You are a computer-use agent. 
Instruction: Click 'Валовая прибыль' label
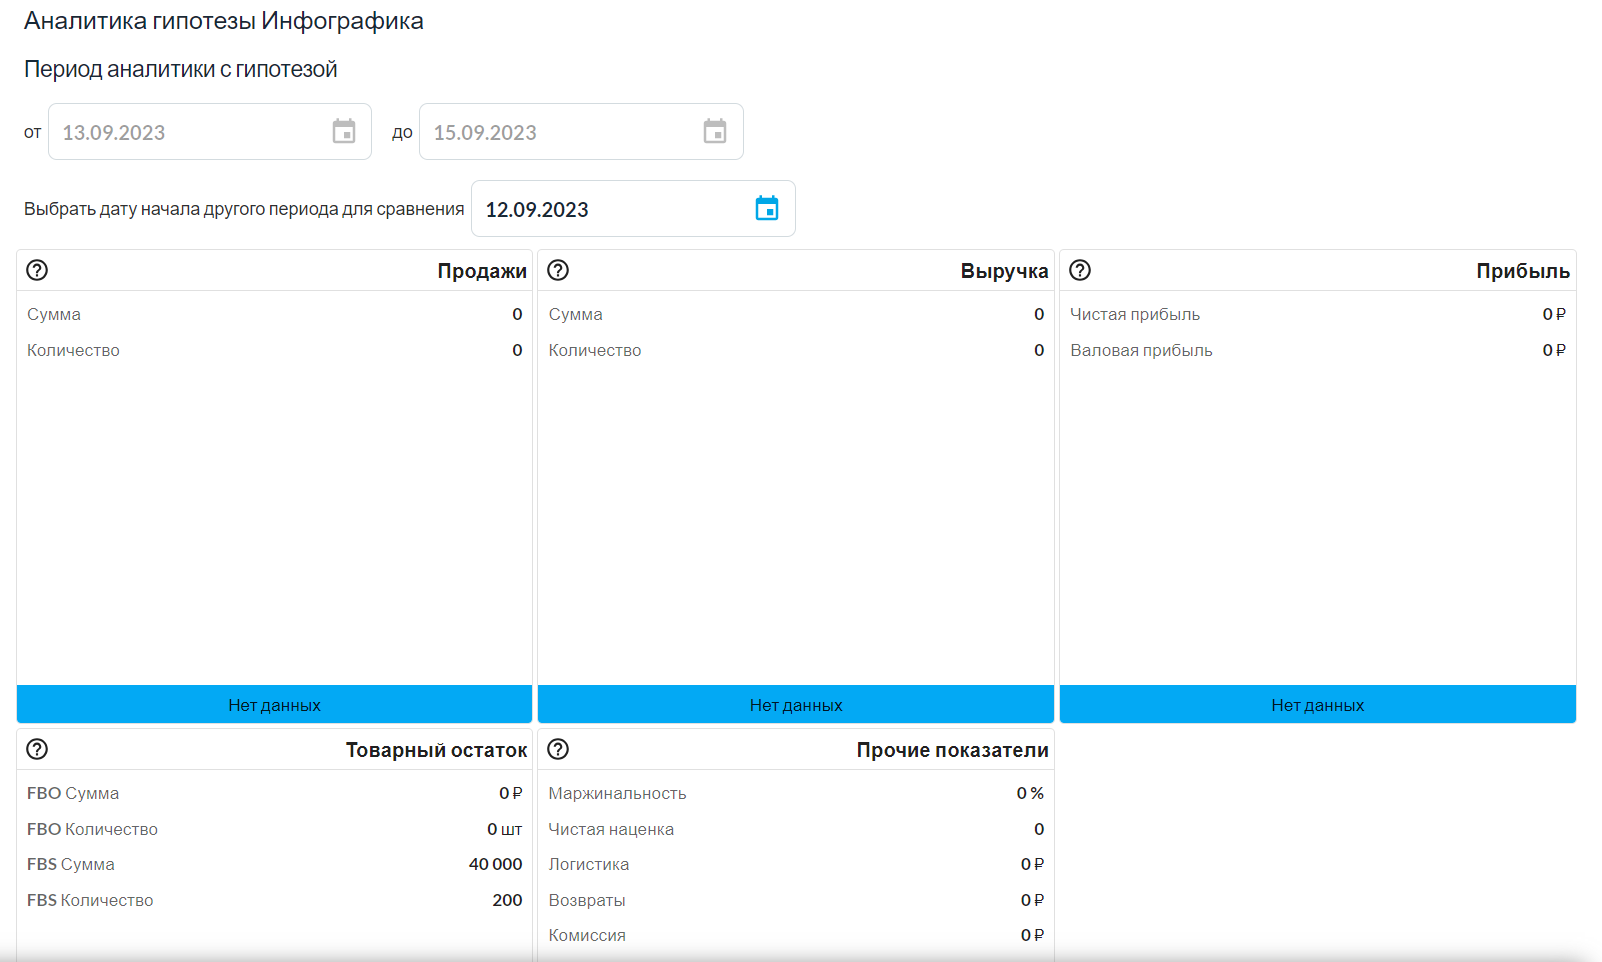pyautogui.click(x=1141, y=350)
